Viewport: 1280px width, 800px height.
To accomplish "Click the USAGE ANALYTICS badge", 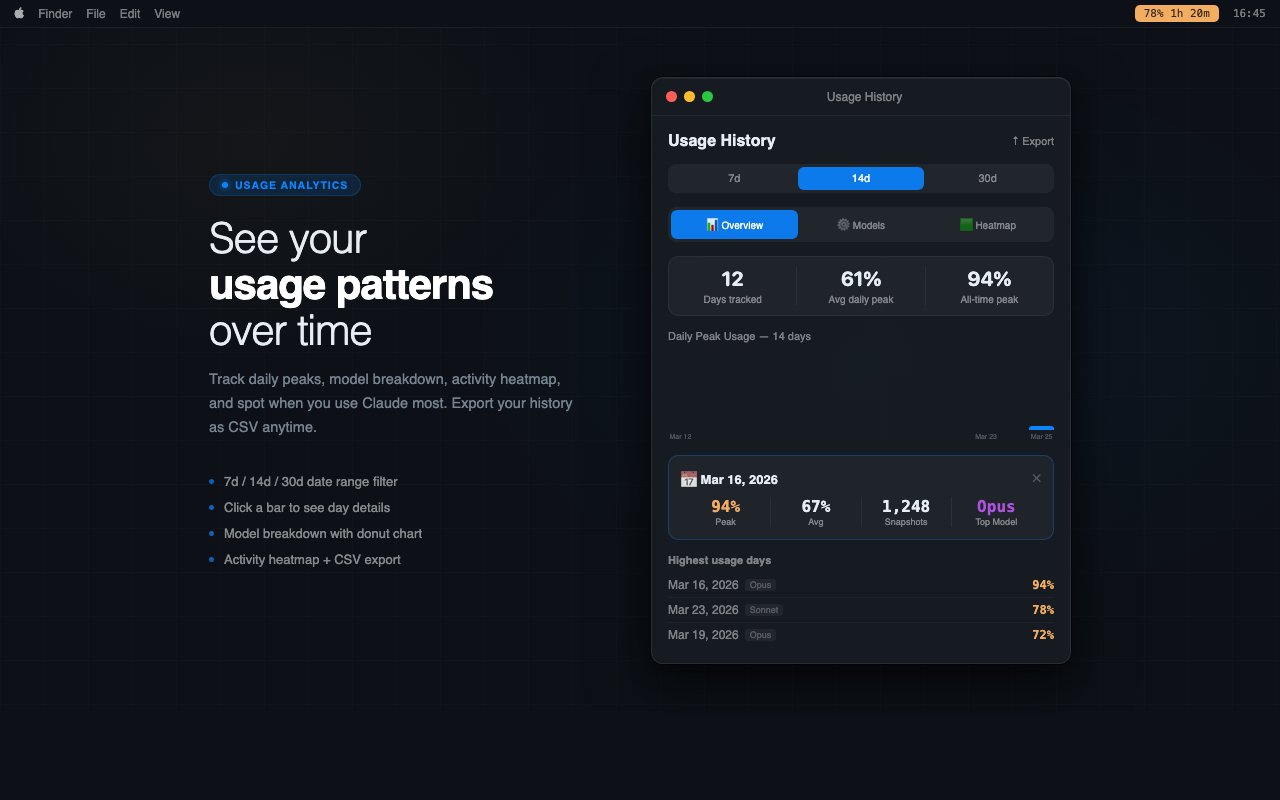I will (x=285, y=184).
